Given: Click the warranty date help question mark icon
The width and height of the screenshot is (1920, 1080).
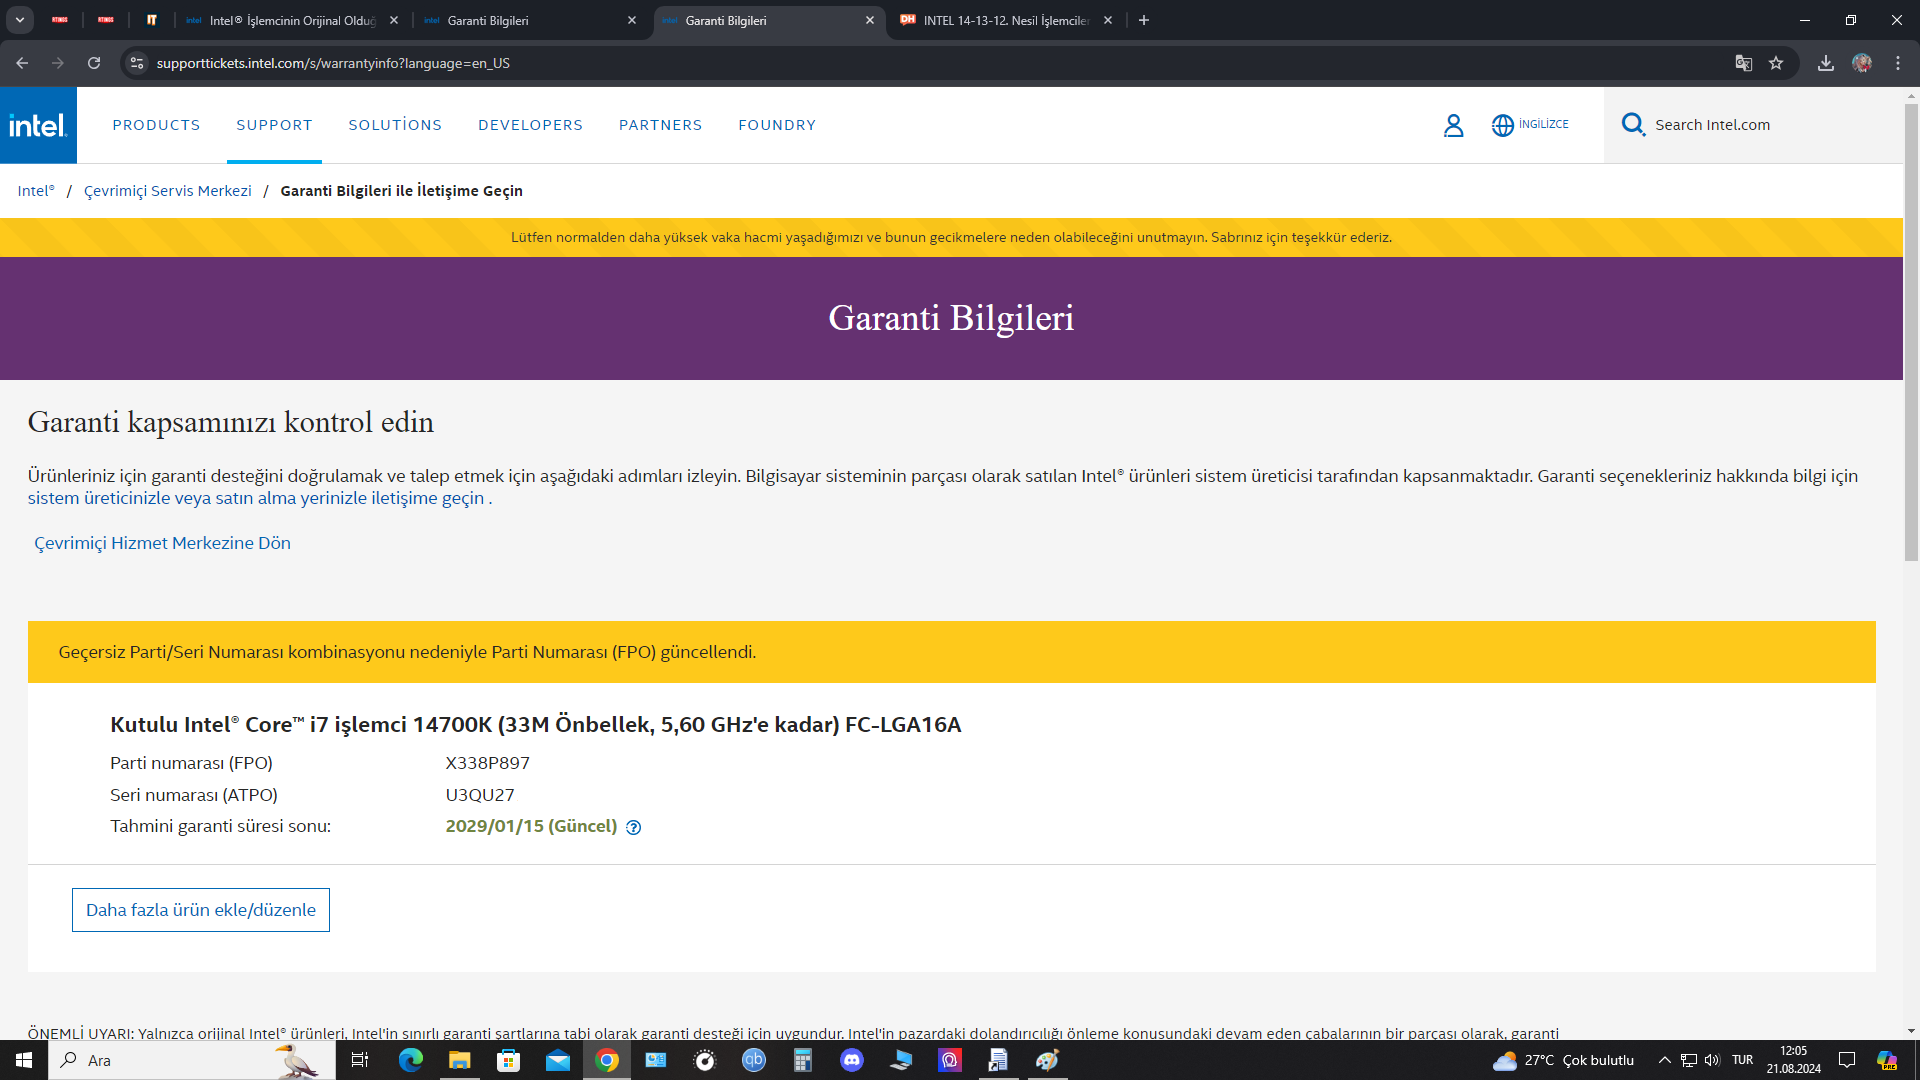Looking at the screenshot, I should 633,827.
